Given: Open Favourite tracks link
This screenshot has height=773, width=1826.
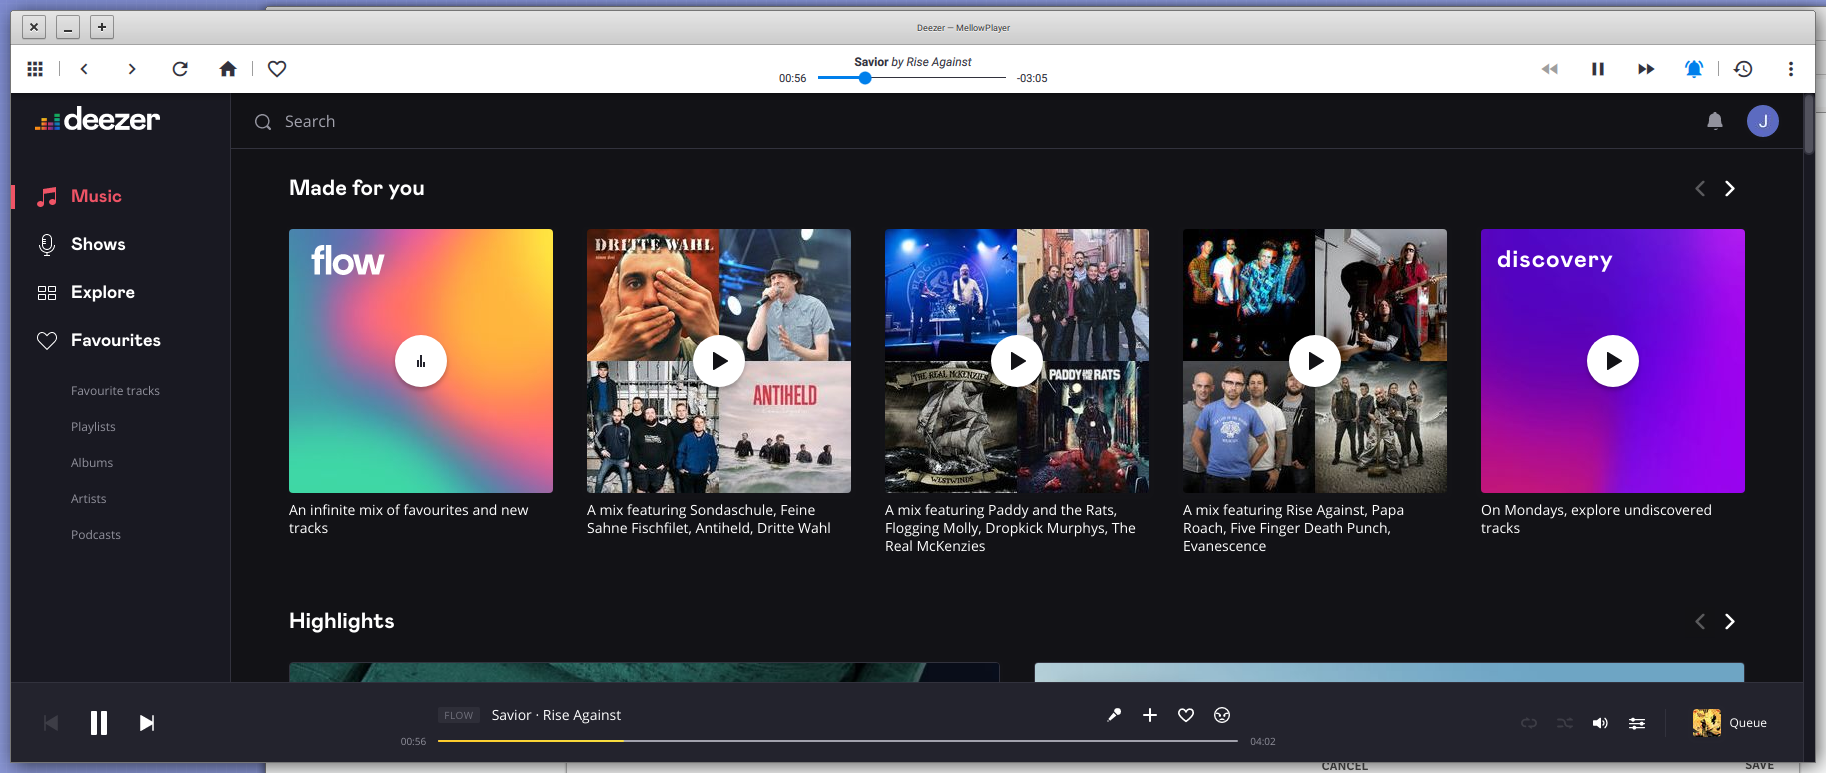Looking at the screenshot, I should [115, 391].
